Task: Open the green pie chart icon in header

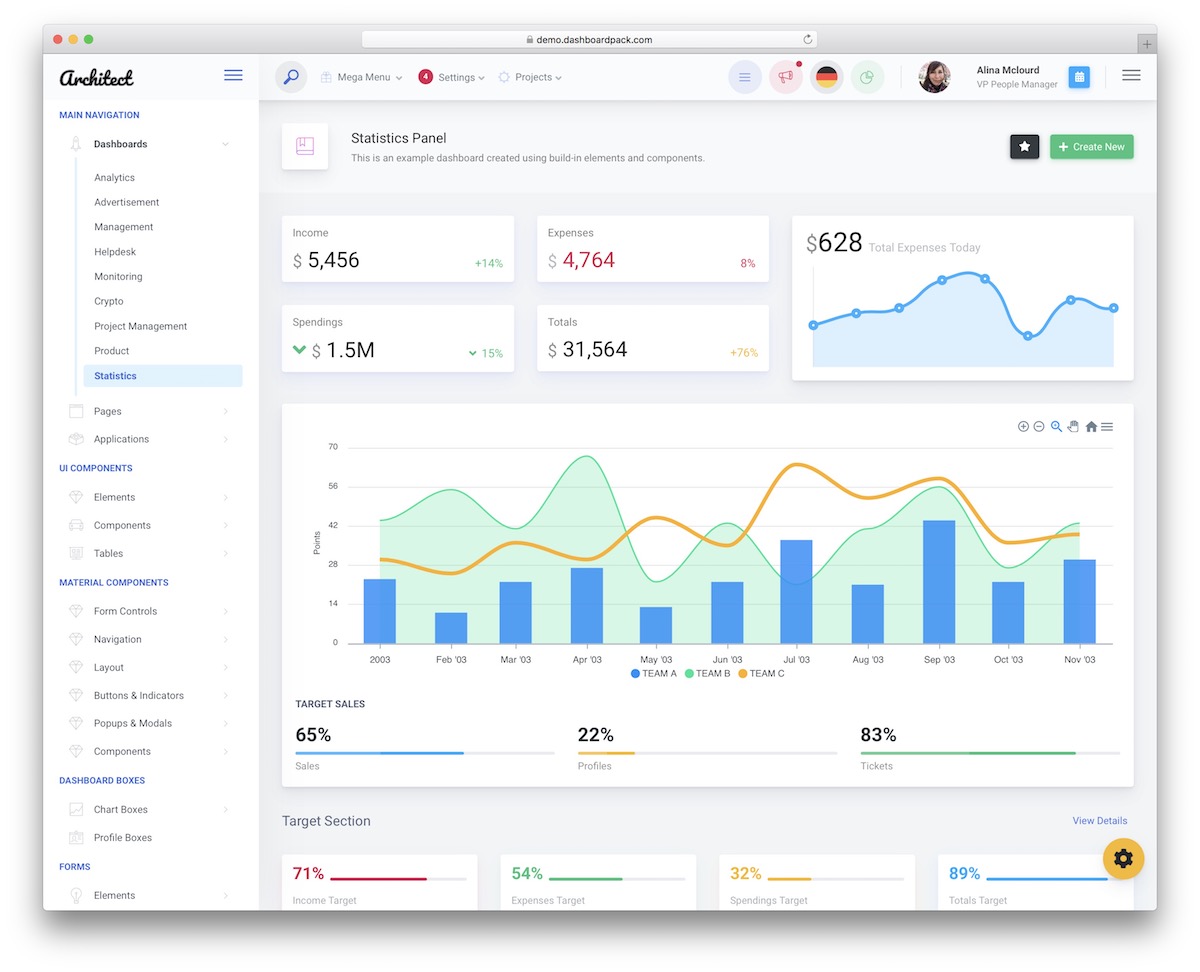Action: 867,77
